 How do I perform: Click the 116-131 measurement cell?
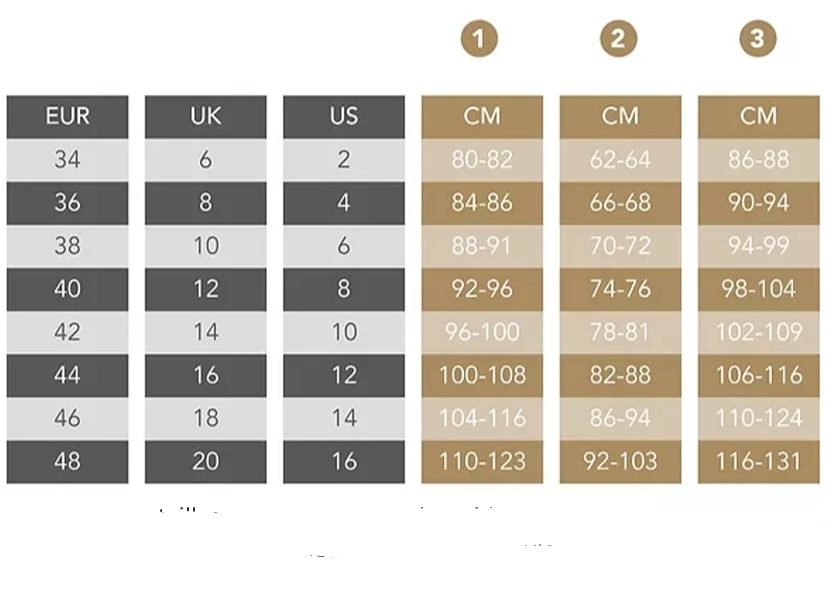click(758, 462)
